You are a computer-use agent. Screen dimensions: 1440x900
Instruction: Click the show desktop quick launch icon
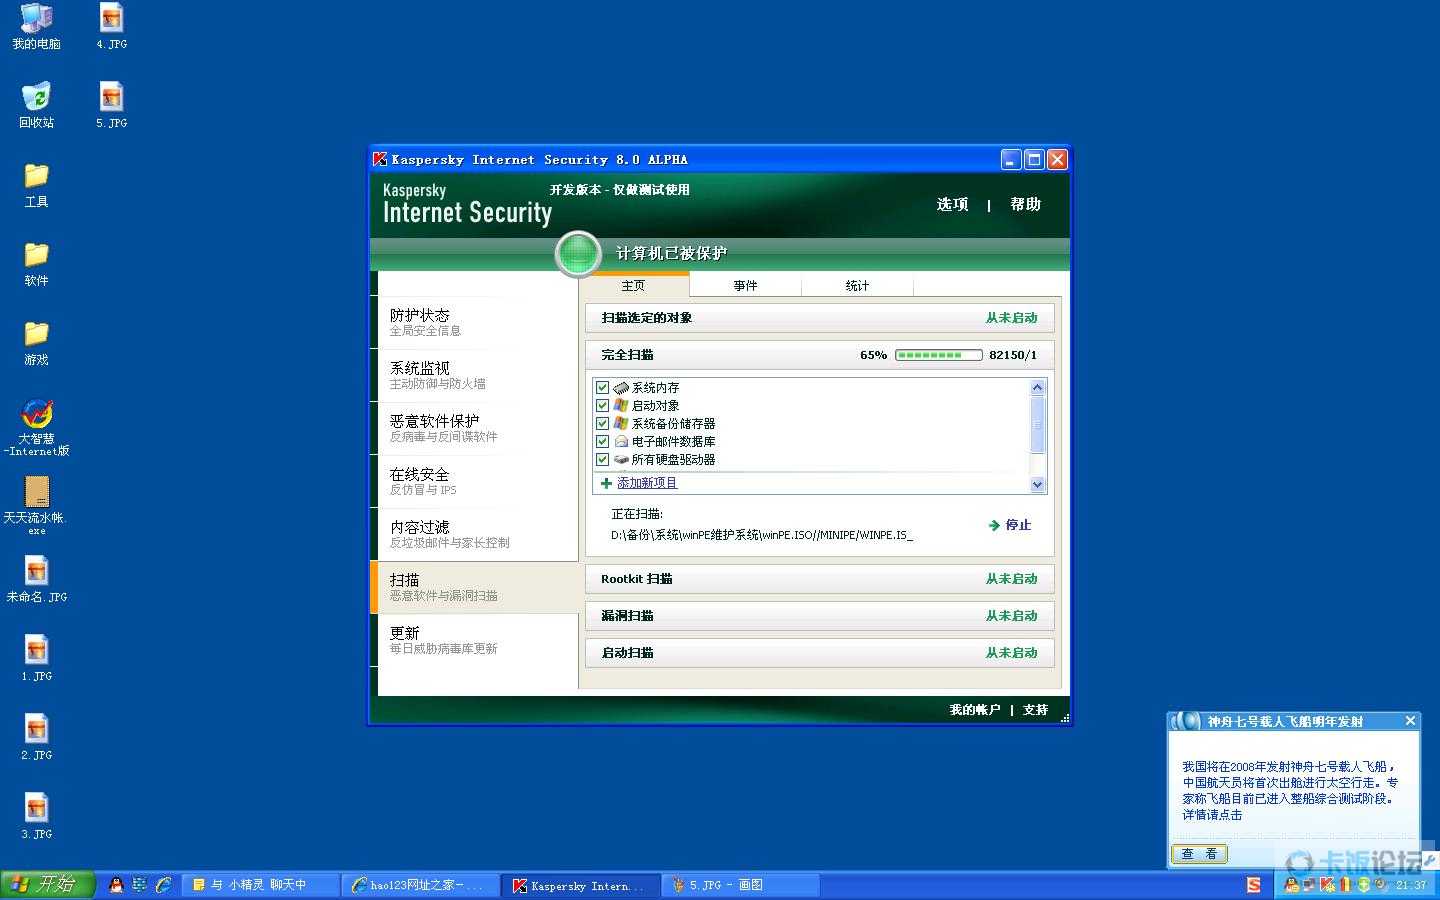(x=139, y=885)
